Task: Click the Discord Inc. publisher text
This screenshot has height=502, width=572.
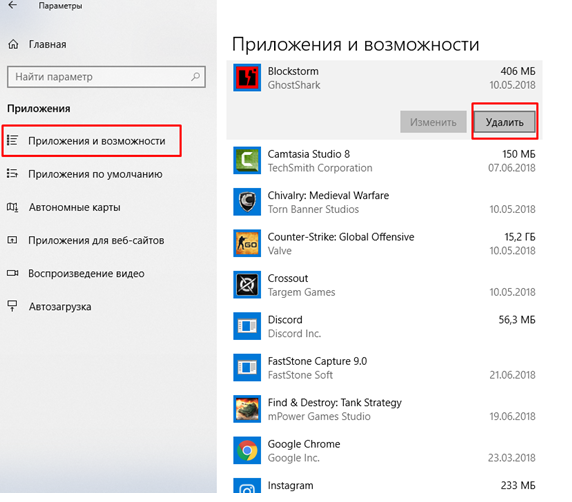Action: (x=294, y=333)
